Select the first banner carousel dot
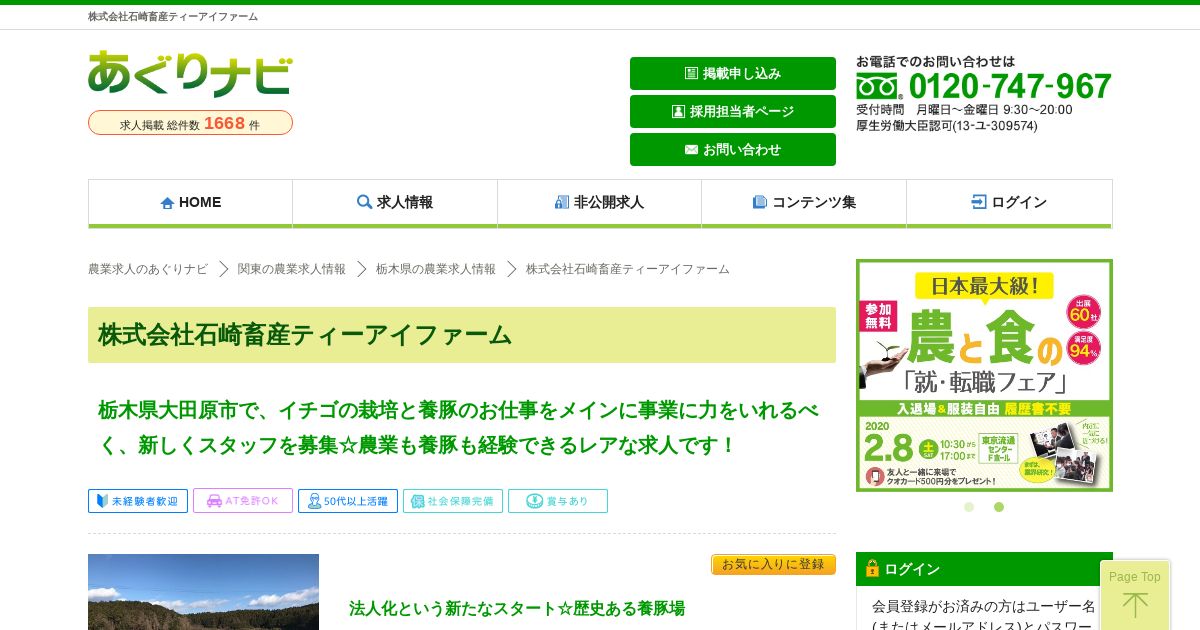1200x630 pixels. (x=969, y=507)
